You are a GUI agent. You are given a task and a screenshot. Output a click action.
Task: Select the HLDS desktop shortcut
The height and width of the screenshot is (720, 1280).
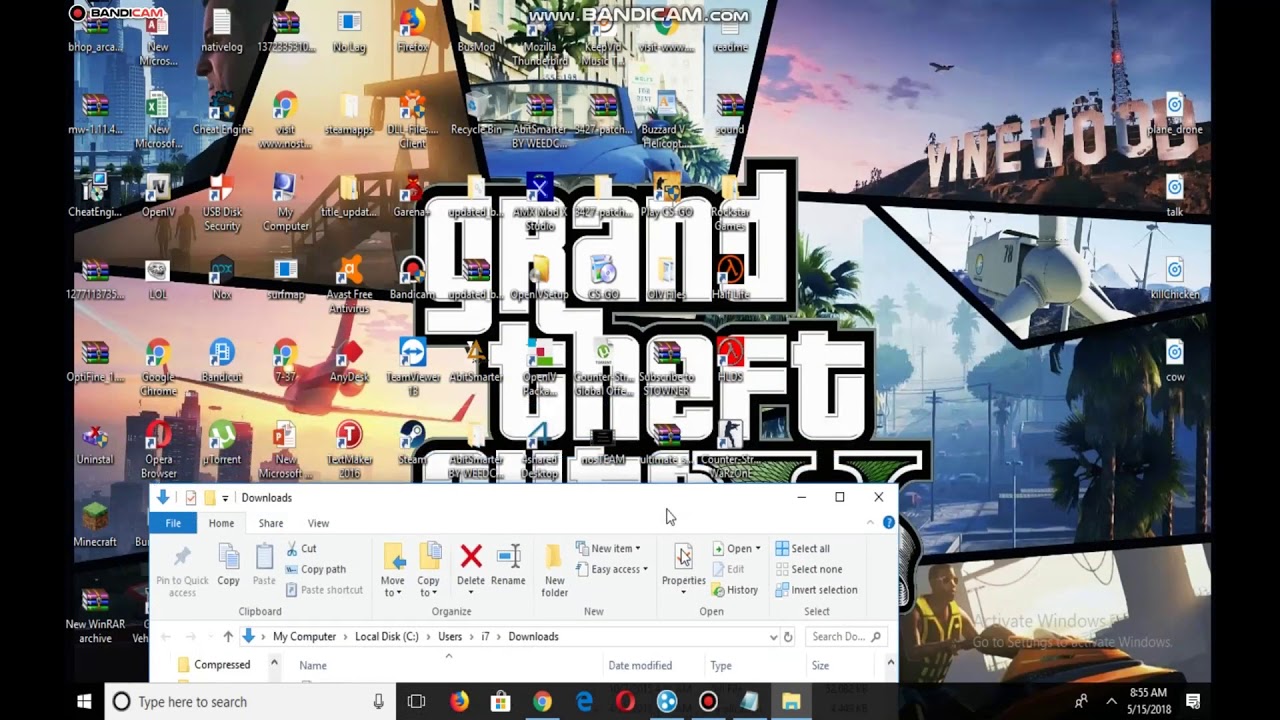point(730,361)
